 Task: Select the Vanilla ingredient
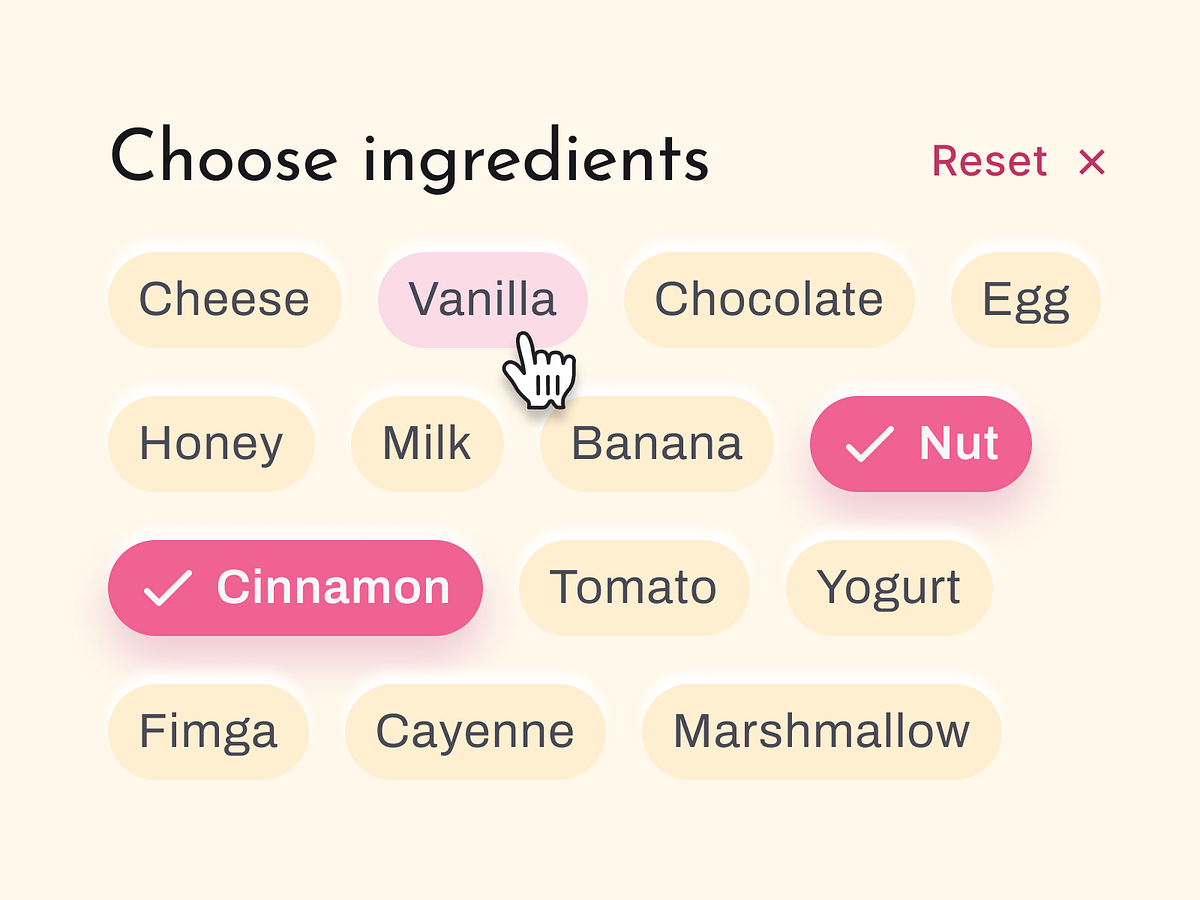click(x=482, y=299)
